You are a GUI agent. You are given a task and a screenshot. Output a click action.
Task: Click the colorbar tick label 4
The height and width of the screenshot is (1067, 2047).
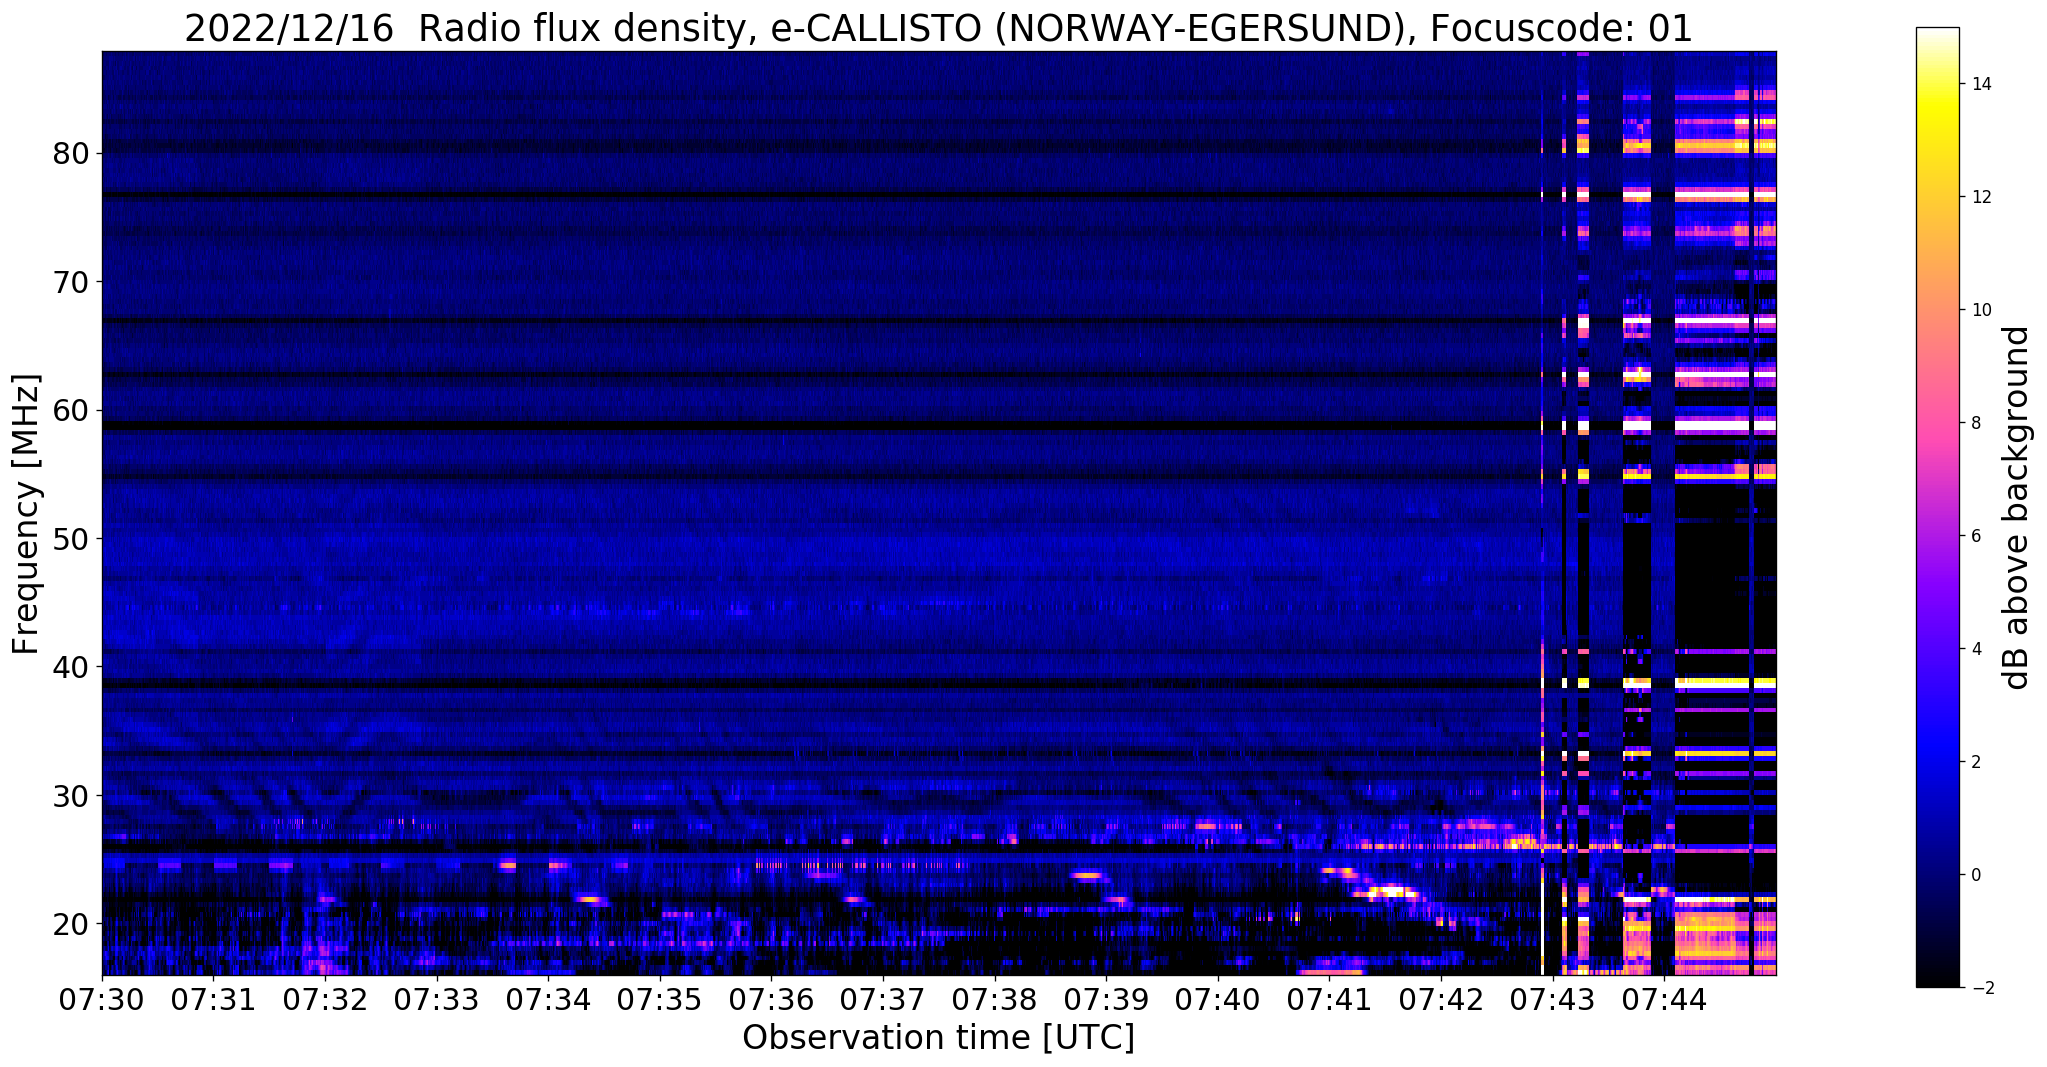(1975, 649)
